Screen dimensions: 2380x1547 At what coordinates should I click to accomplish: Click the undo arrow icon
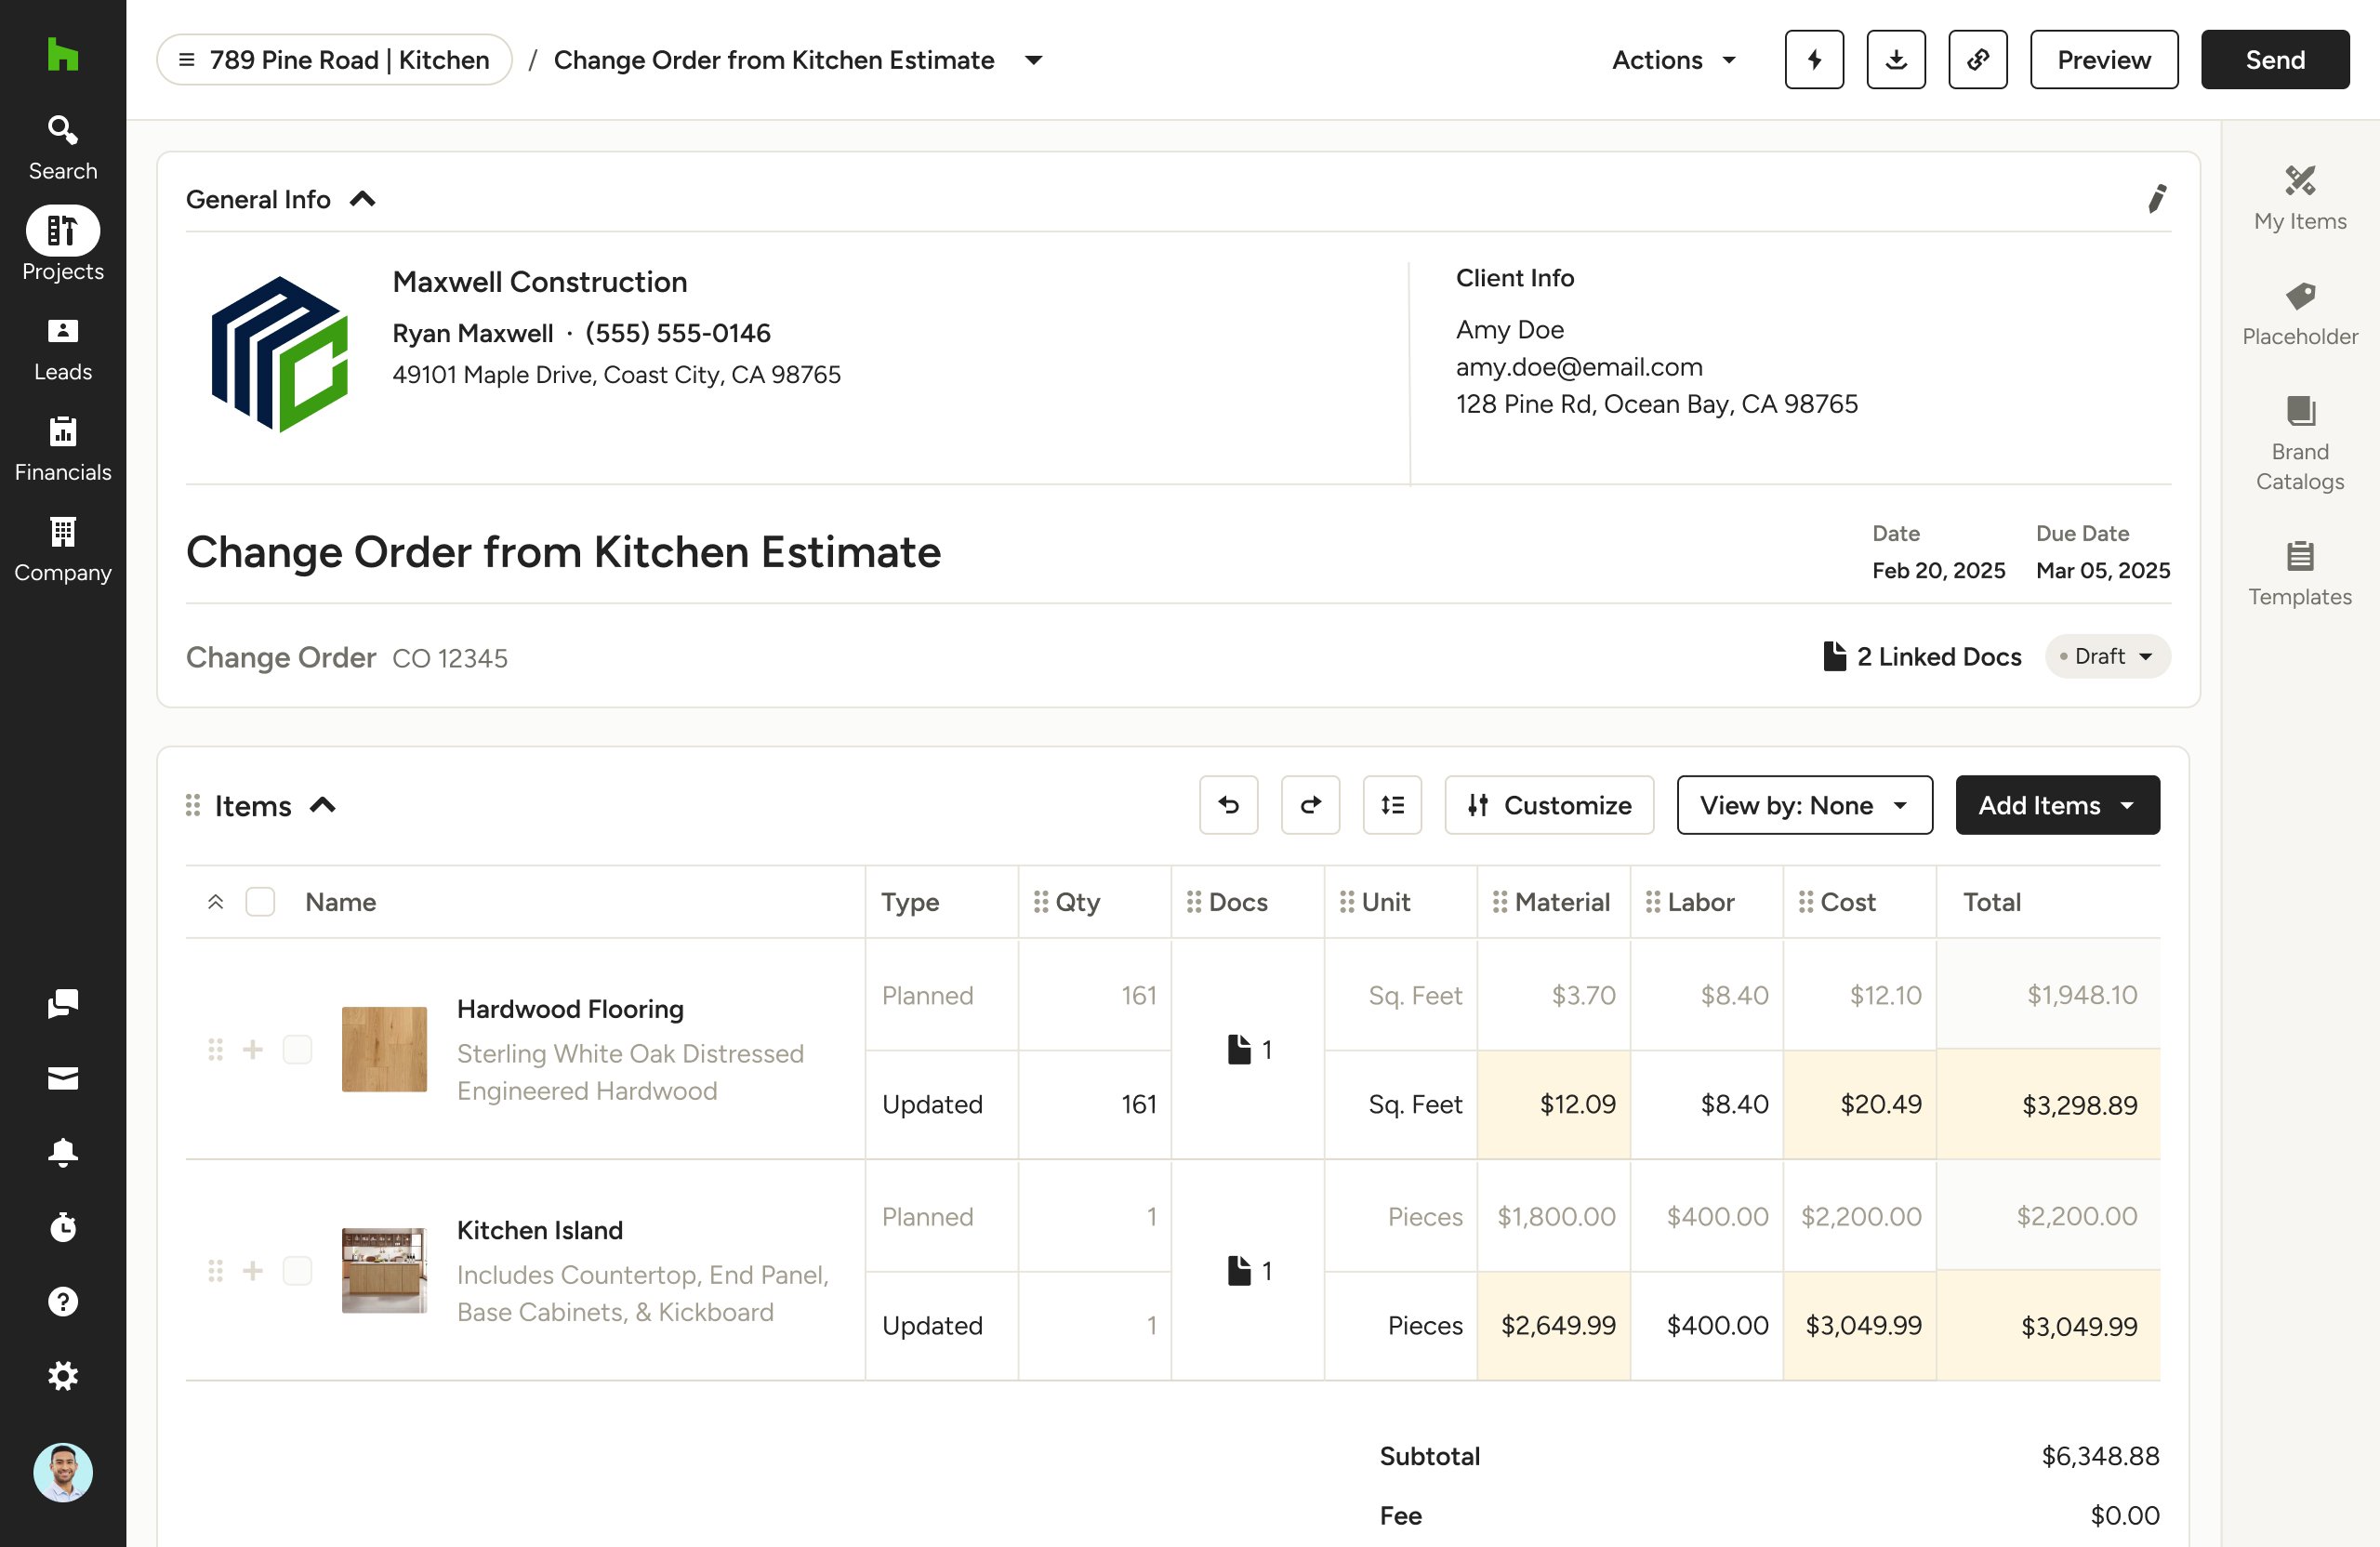click(x=1228, y=805)
